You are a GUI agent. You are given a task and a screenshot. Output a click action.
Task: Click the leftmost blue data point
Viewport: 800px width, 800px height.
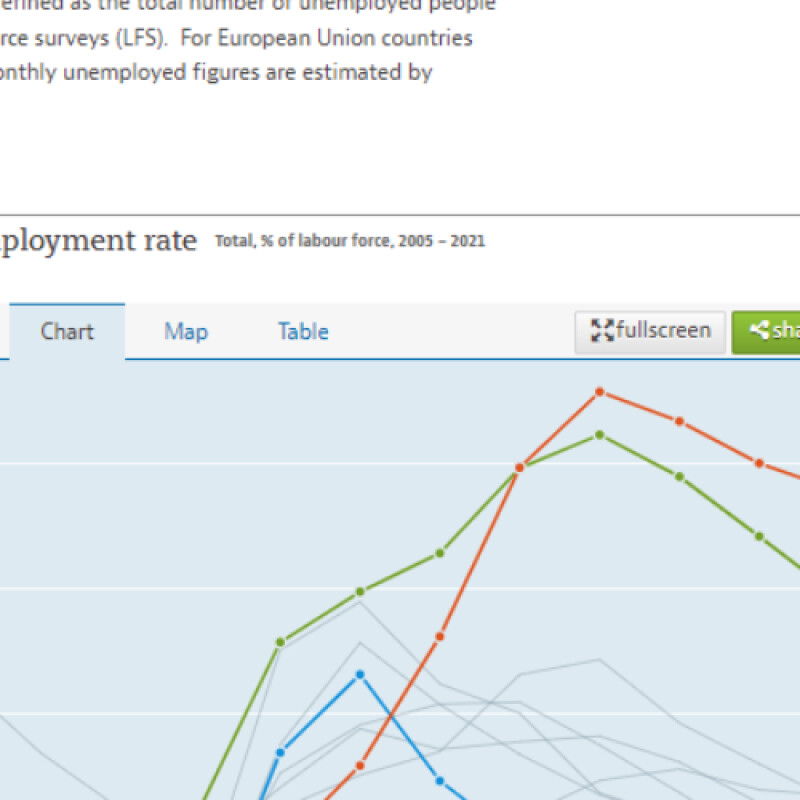[x=281, y=751]
